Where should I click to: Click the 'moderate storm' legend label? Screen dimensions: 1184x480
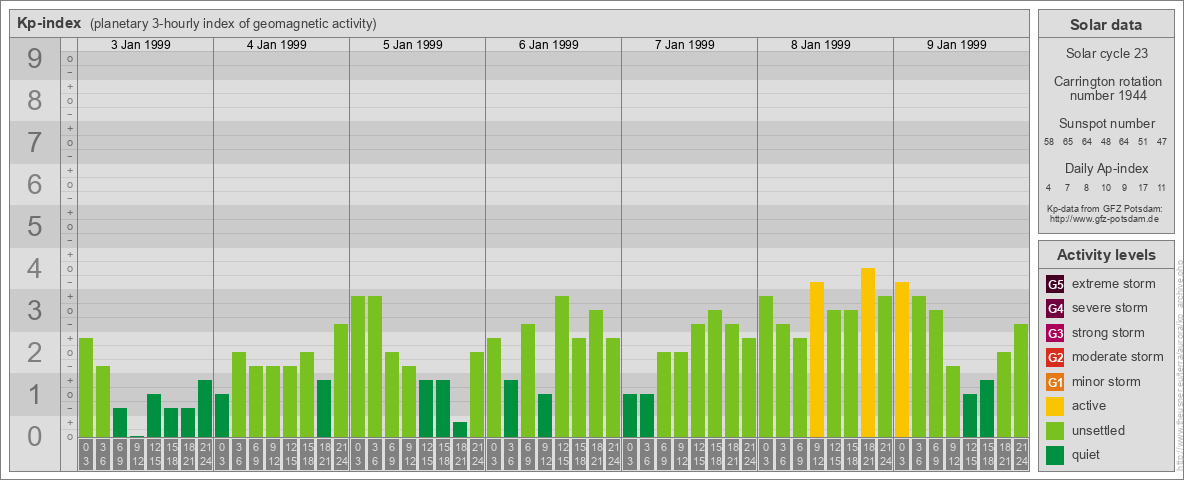pos(1118,357)
